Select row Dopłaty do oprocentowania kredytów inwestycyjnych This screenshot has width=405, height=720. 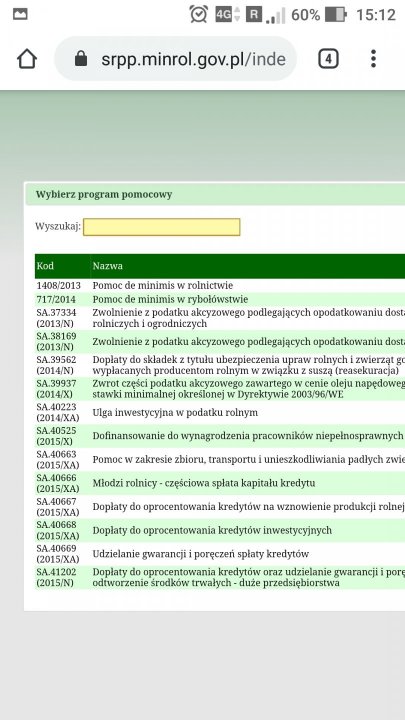220,530
